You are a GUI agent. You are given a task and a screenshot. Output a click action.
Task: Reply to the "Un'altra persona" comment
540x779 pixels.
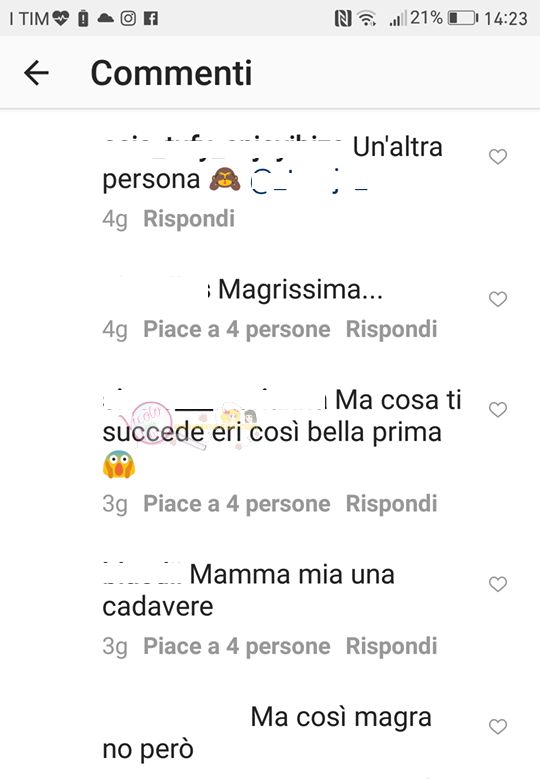(189, 219)
